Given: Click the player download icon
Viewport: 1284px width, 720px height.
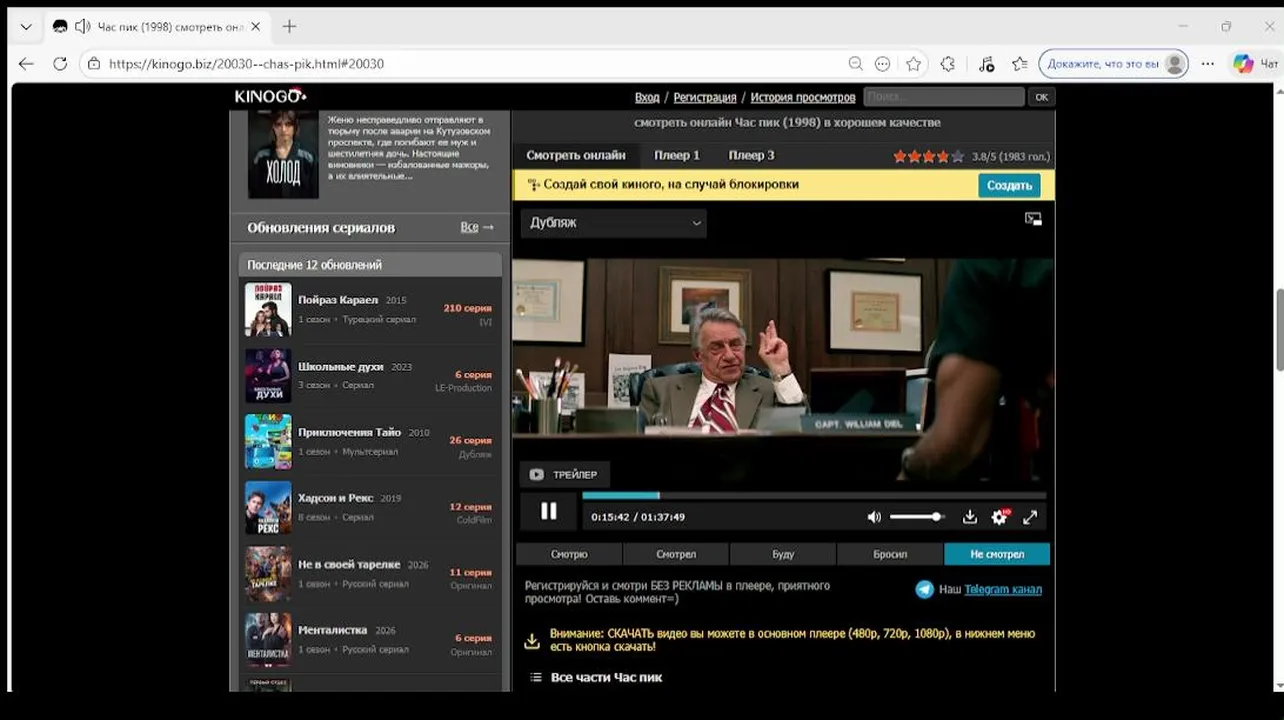Looking at the screenshot, I should coord(969,517).
